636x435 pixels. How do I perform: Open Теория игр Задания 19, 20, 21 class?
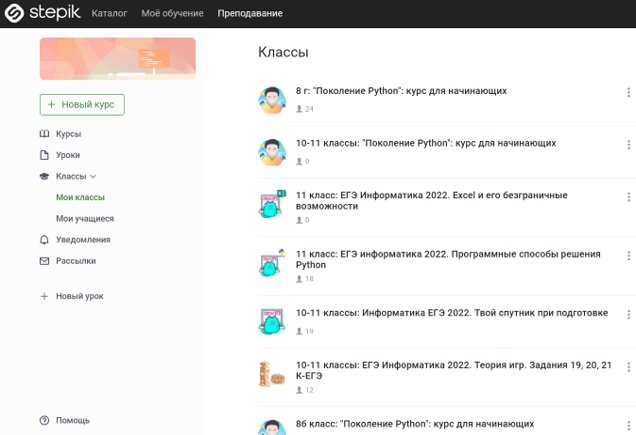click(453, 370)
